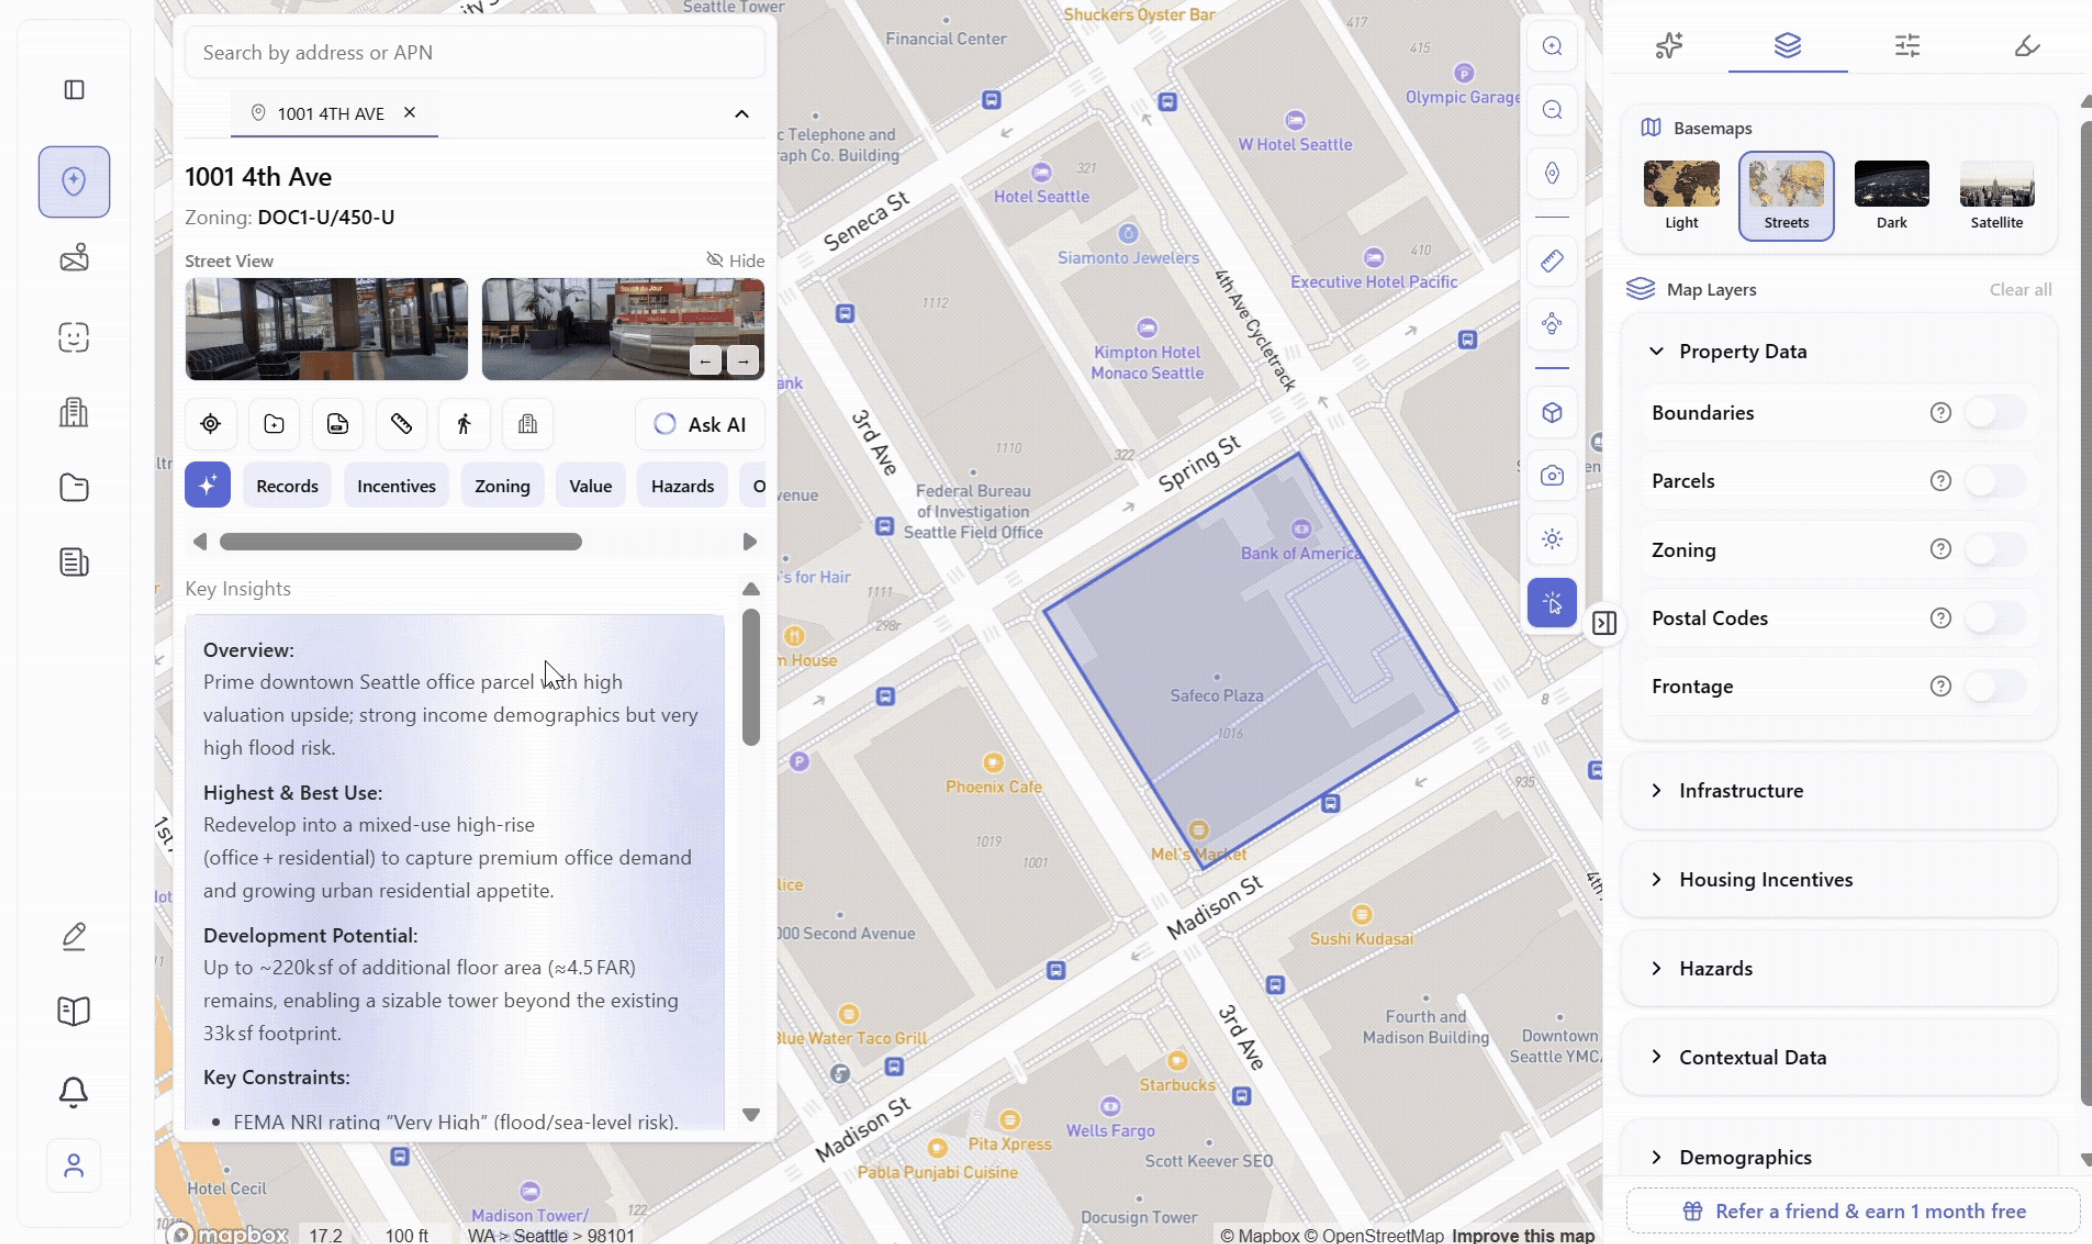
Task: Select the Dark basemap
Action: tap(1891, 196)
